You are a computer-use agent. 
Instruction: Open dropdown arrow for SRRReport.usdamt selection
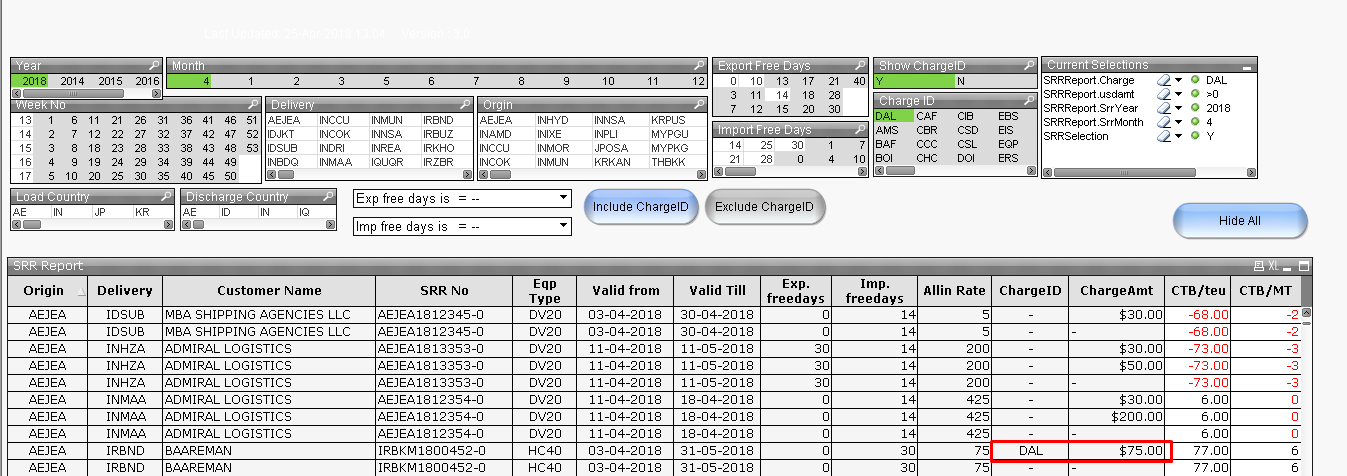(1178, 94)
